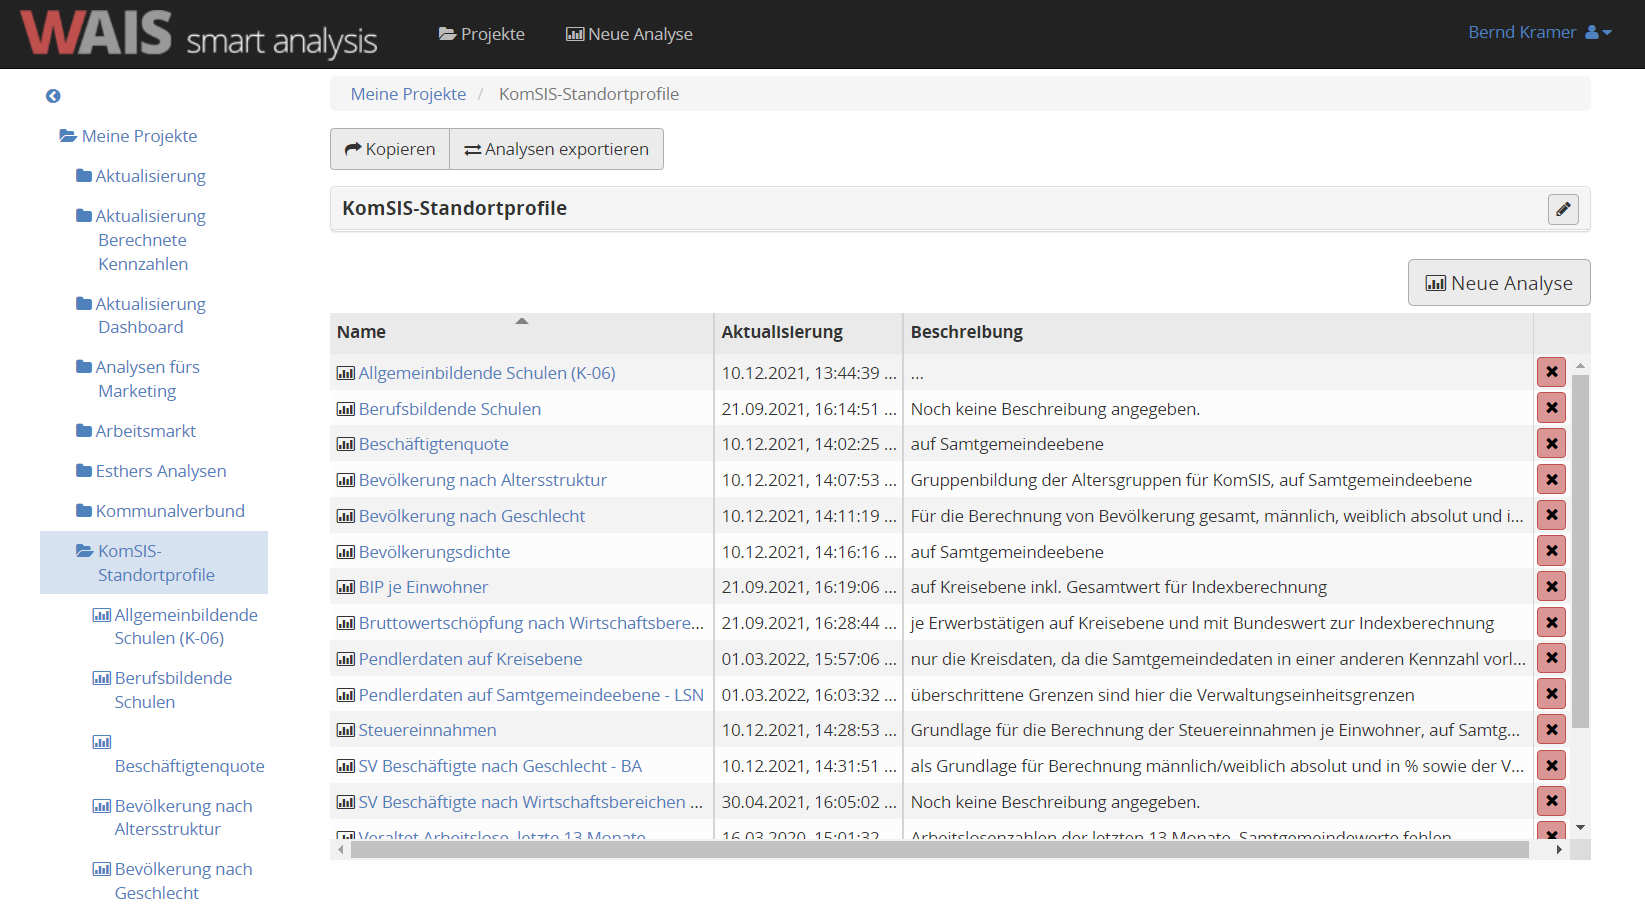Open the Projekte menu in top navbar

click(x=482, y=34)
